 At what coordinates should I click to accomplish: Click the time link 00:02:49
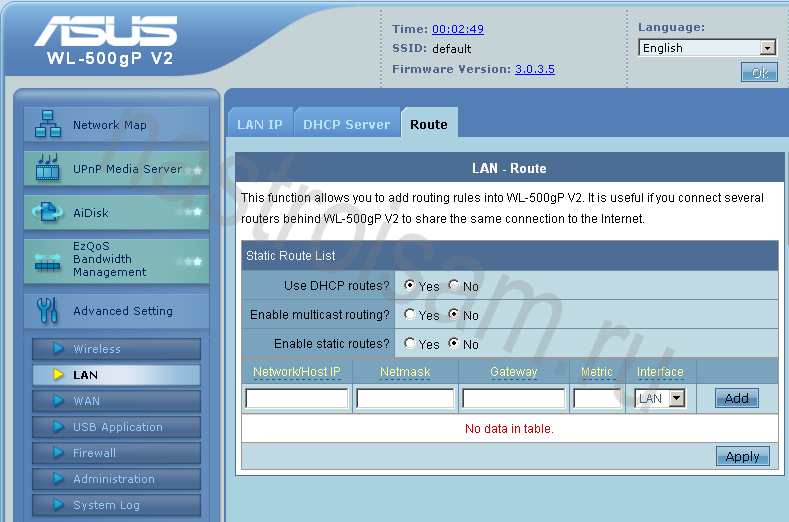pyautogui.click(x=458, y=29)
